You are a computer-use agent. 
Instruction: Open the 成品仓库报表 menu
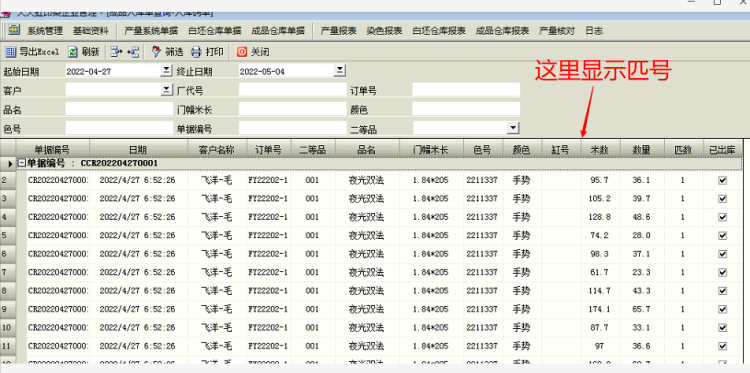click(502, 31)
